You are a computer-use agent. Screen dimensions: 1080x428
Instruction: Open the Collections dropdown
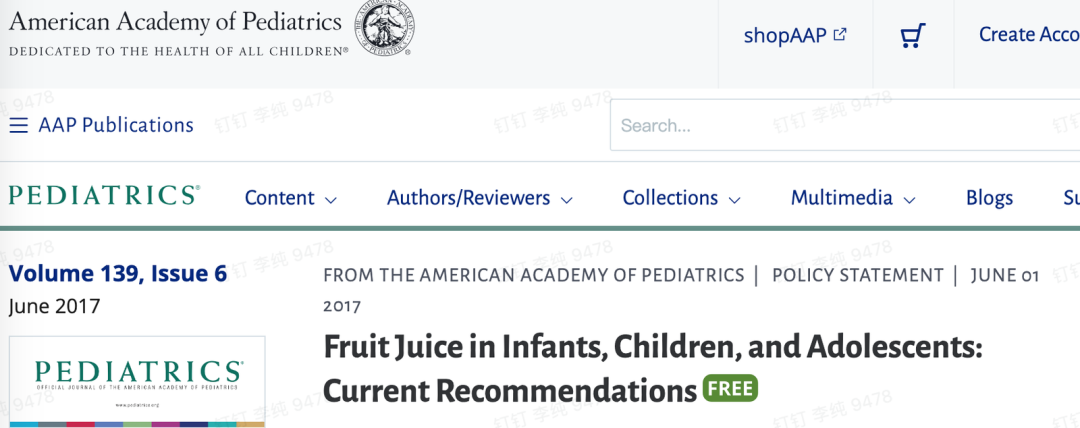coord(681,198)
